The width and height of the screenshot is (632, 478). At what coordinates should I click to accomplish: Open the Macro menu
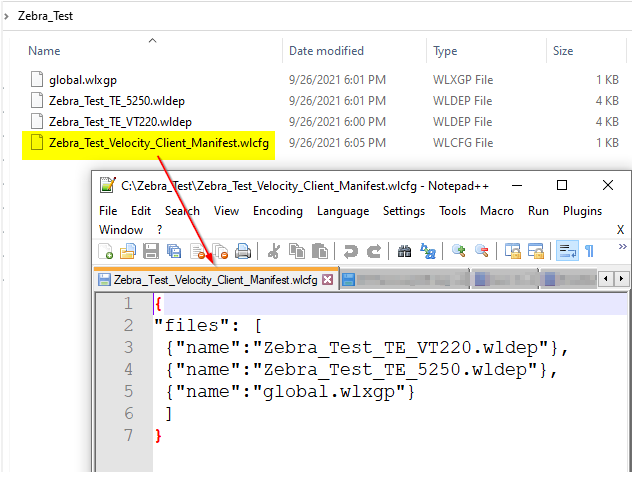pyautogui.click(x=497, y=211)
